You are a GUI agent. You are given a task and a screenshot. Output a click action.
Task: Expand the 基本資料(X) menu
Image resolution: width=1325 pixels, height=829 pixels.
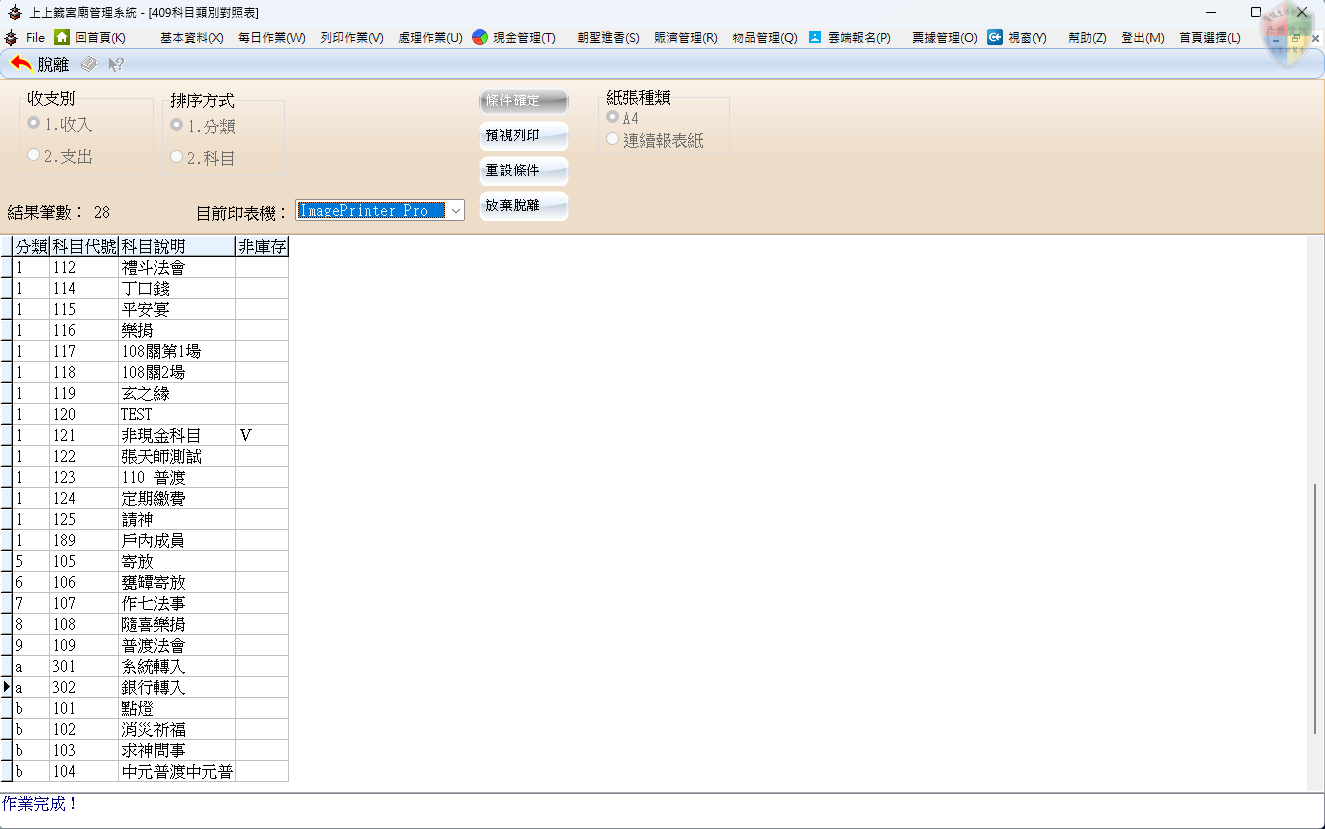click(191, 37)
